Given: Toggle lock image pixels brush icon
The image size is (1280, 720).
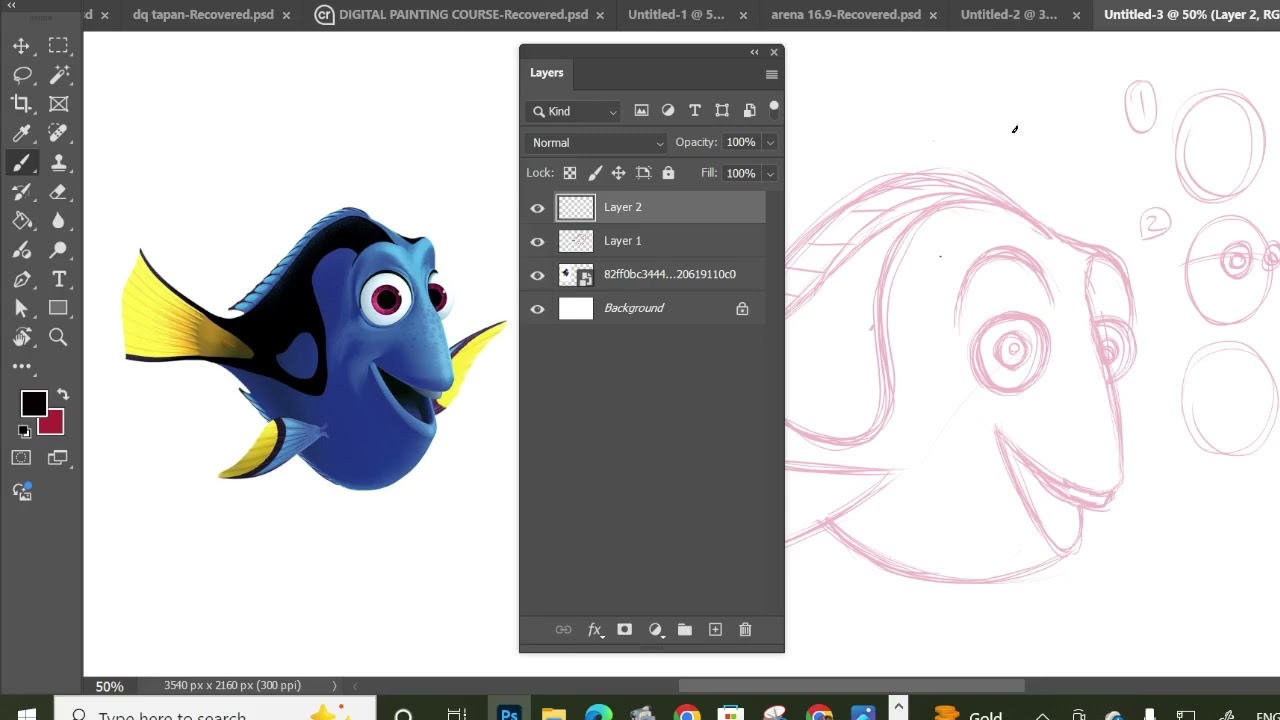Looking at the screenshot, I should point(595,173).
